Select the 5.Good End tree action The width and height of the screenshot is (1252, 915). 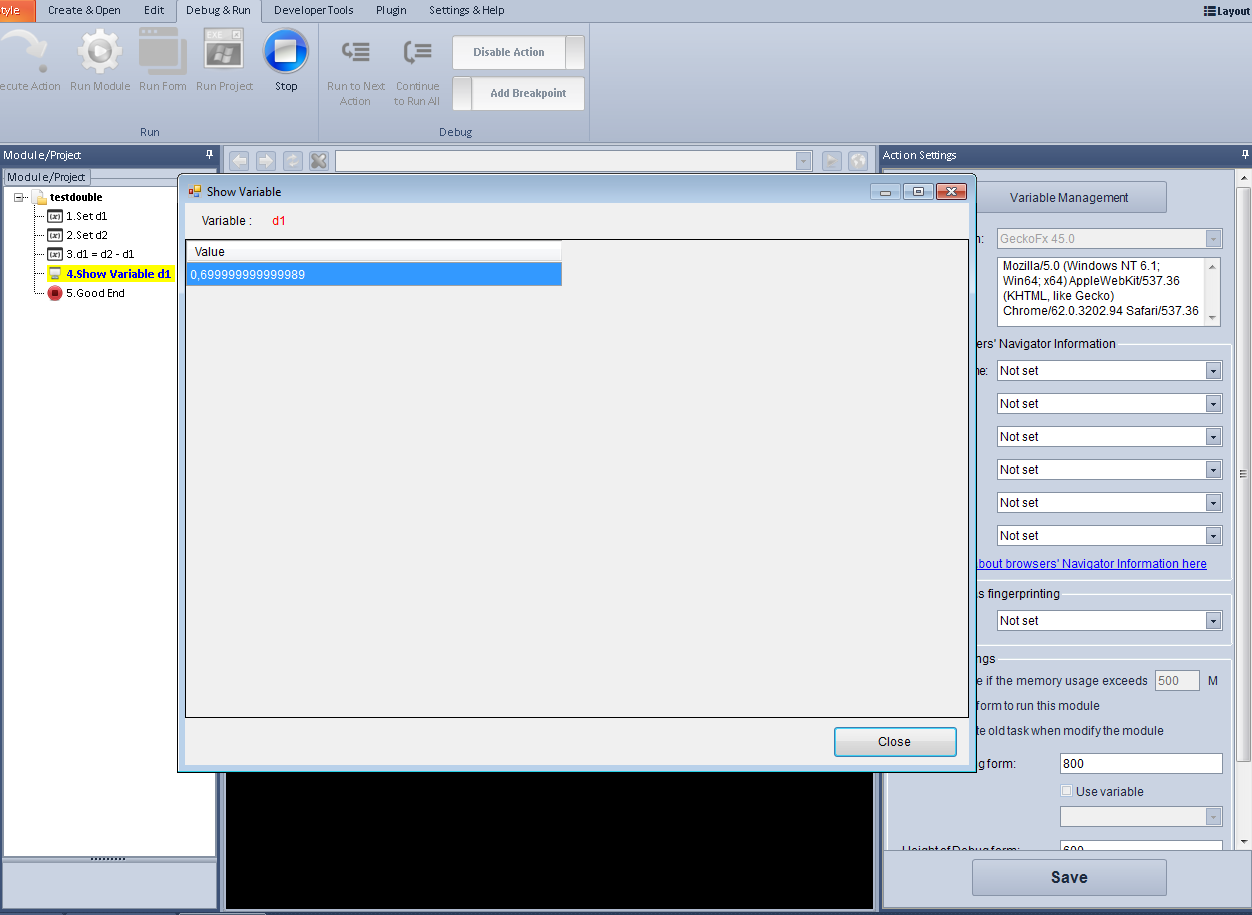(95, 293)
